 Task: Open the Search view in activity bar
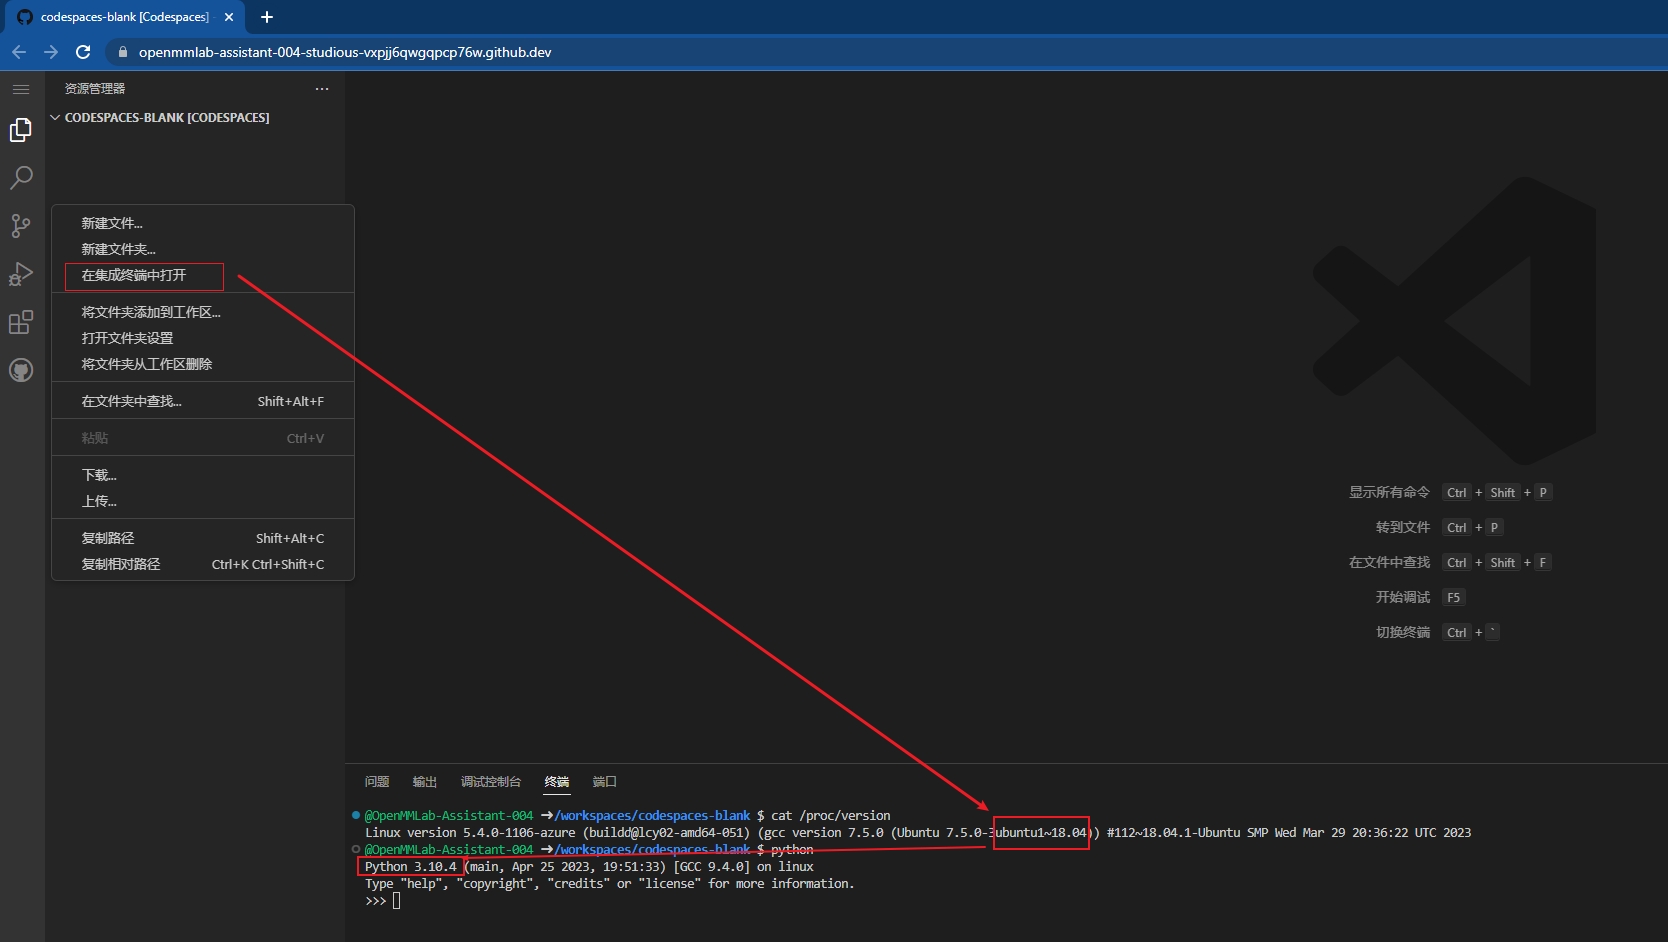pos(21,178)
